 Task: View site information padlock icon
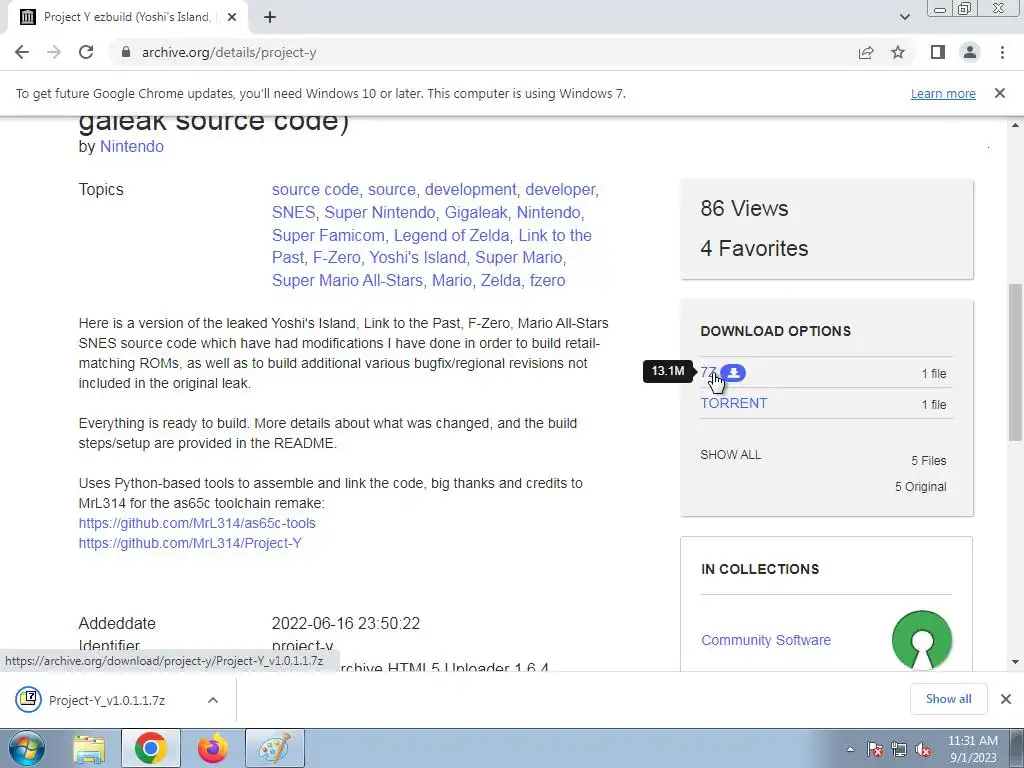[x=126, y=52]
